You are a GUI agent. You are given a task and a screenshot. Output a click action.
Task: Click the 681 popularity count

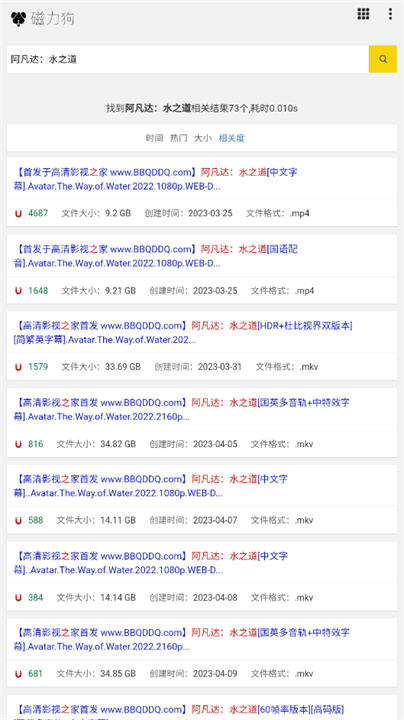35,674
